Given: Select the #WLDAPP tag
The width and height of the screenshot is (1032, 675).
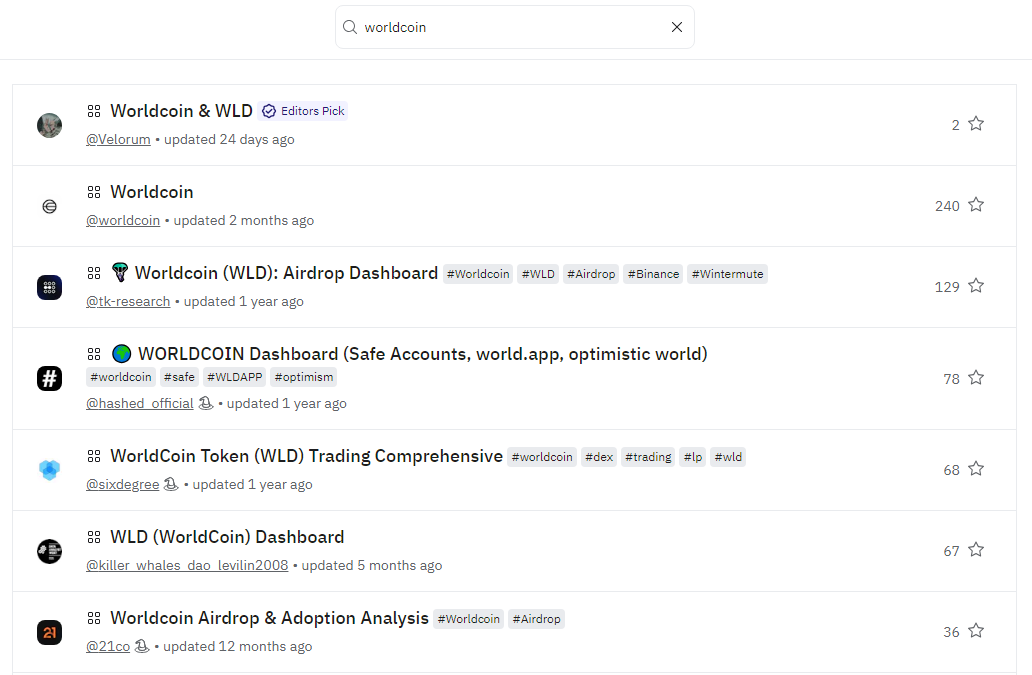Looking at the screenshot, I should 234,377.
